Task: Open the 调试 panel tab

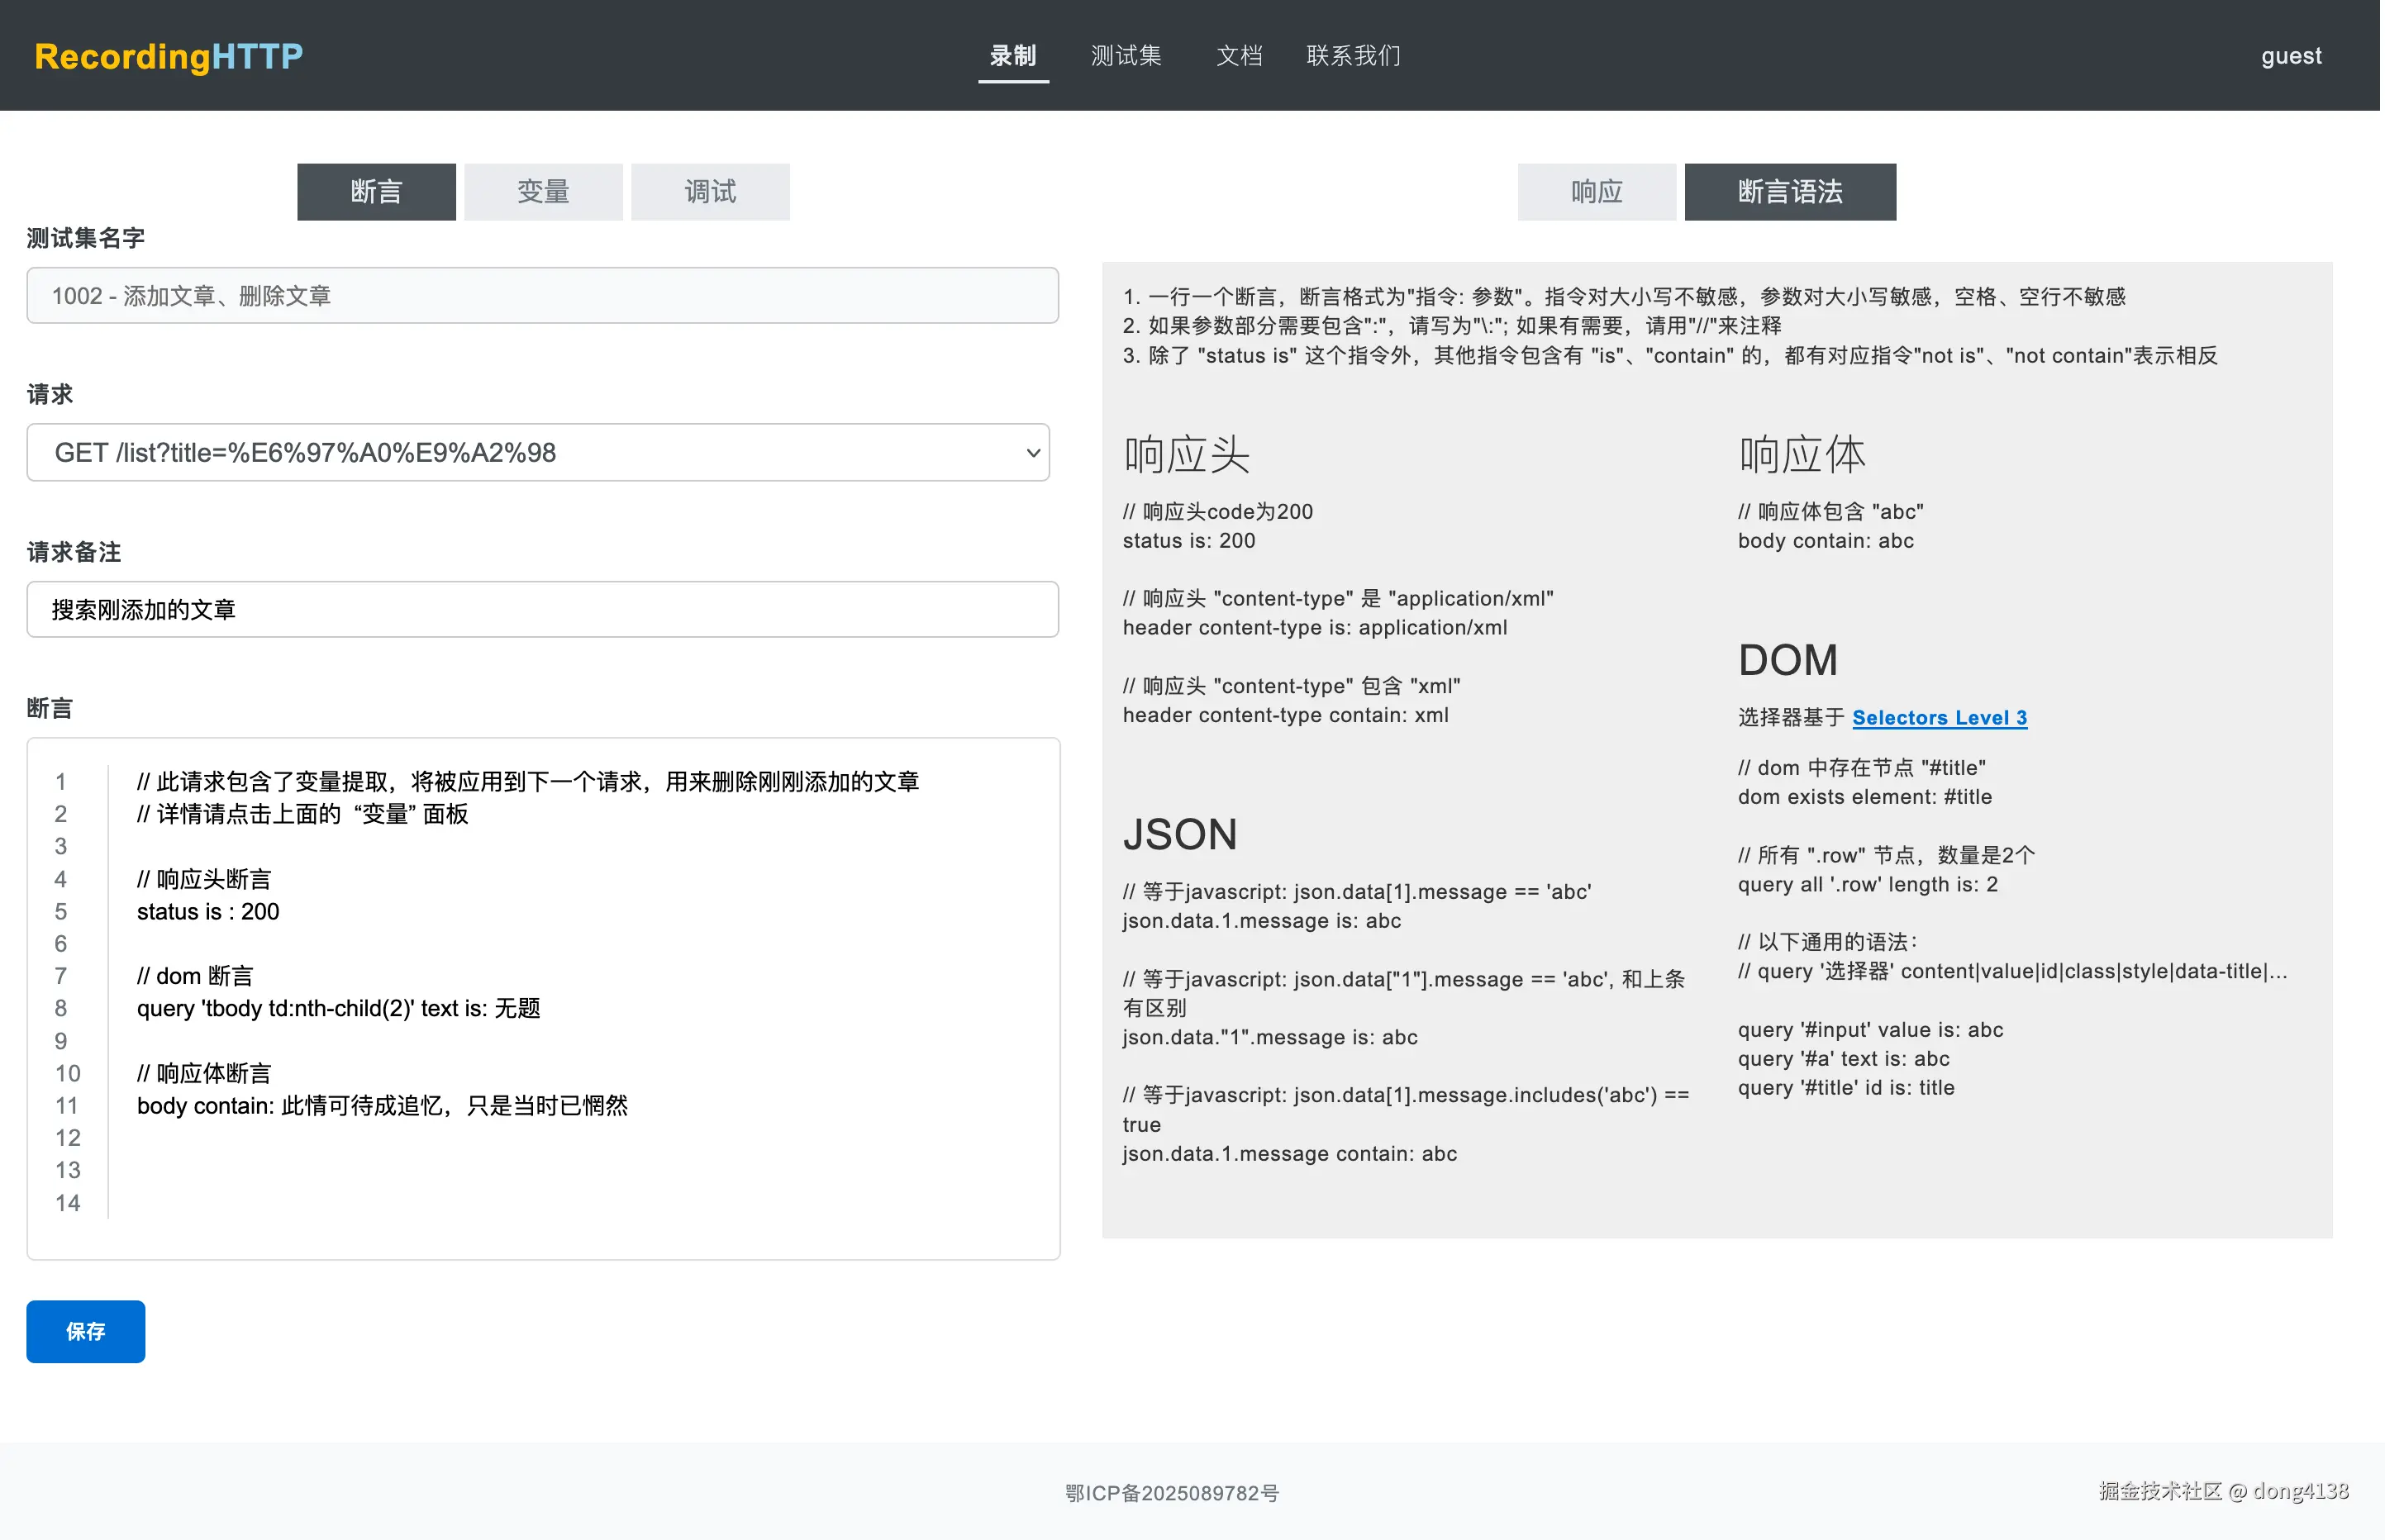Action: [709, 191]
